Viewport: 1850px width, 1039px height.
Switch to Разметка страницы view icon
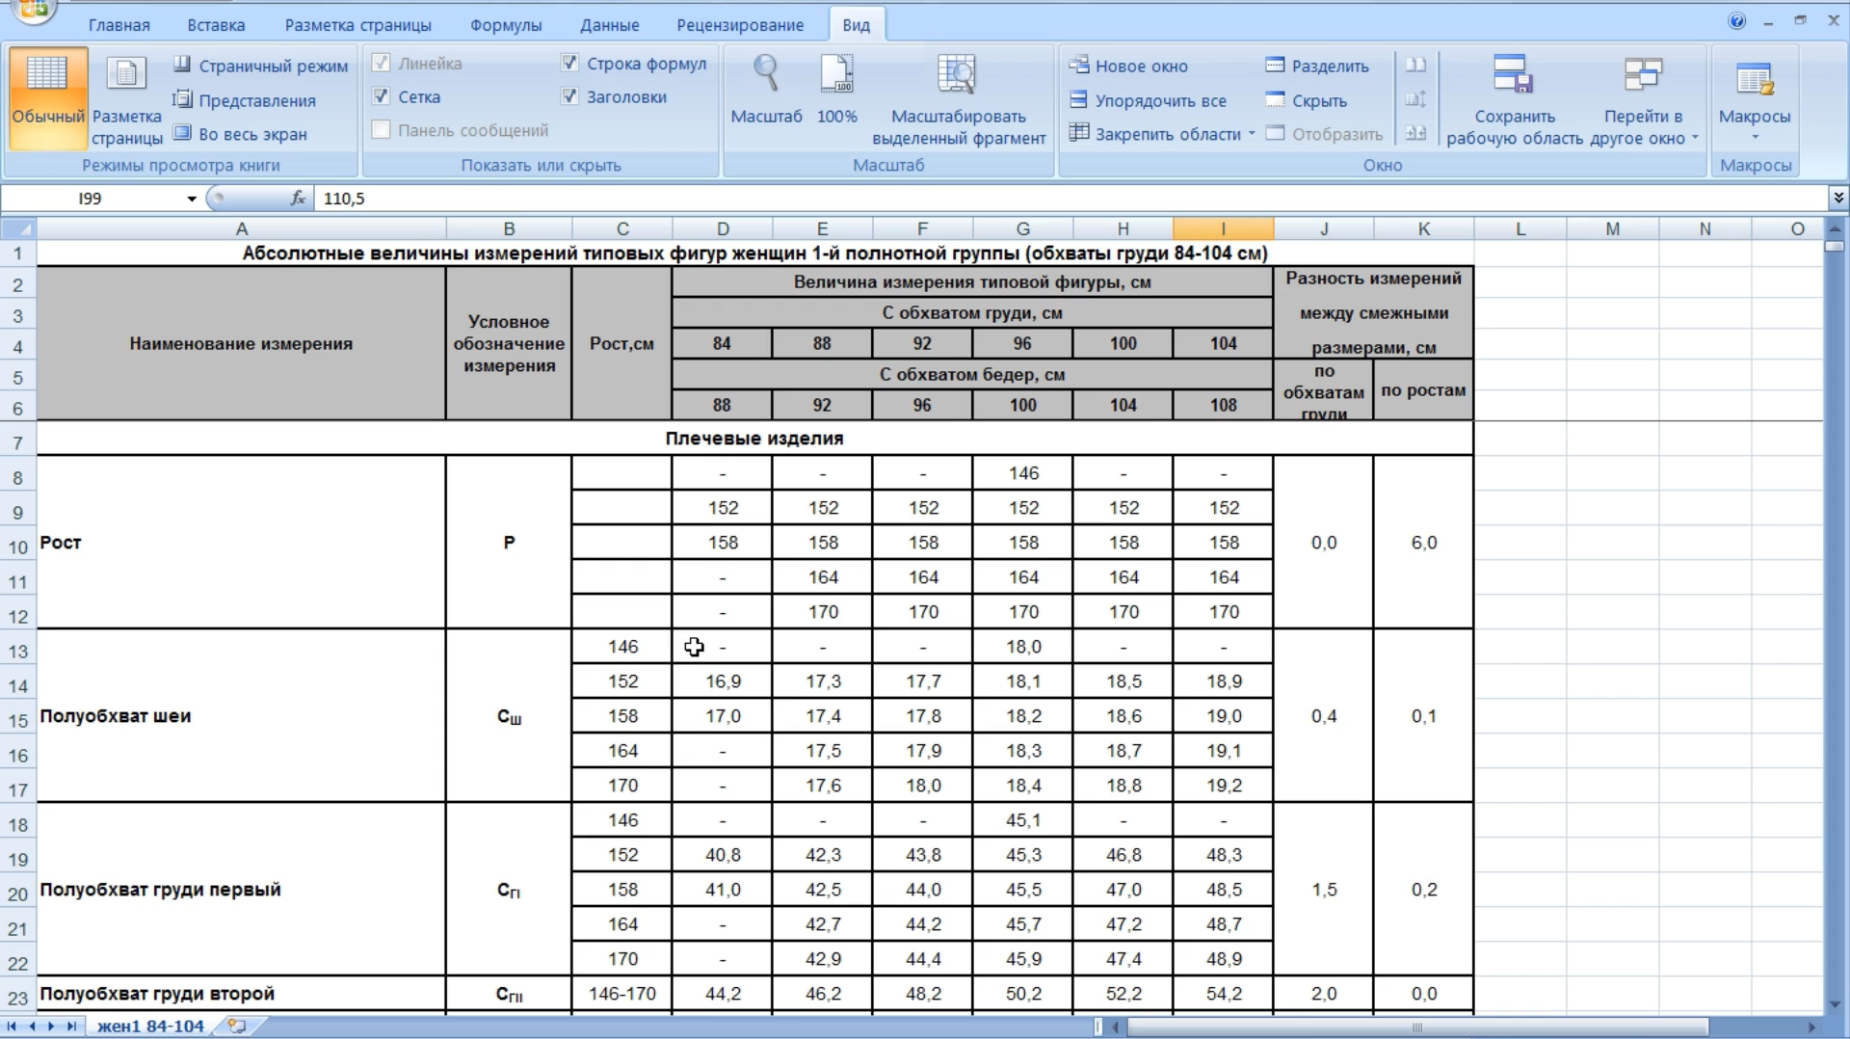point(126,74)
